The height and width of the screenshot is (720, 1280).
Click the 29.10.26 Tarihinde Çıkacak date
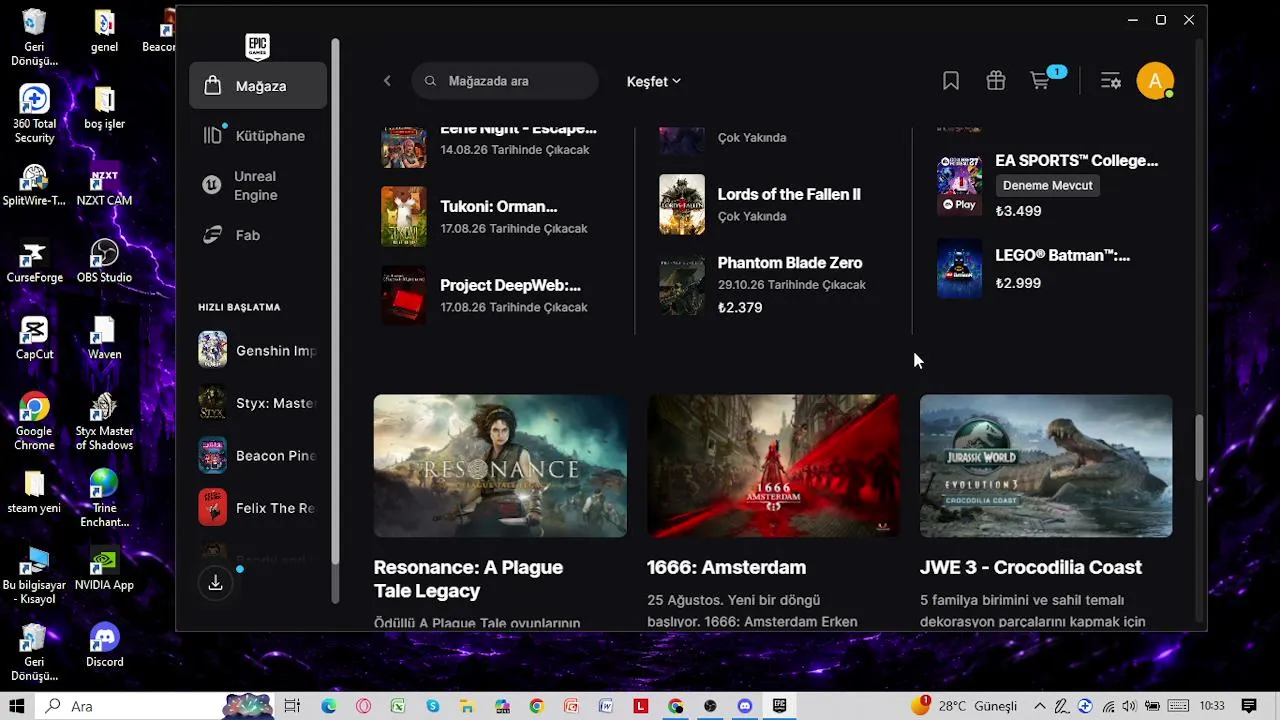click(x=792, y=285)
